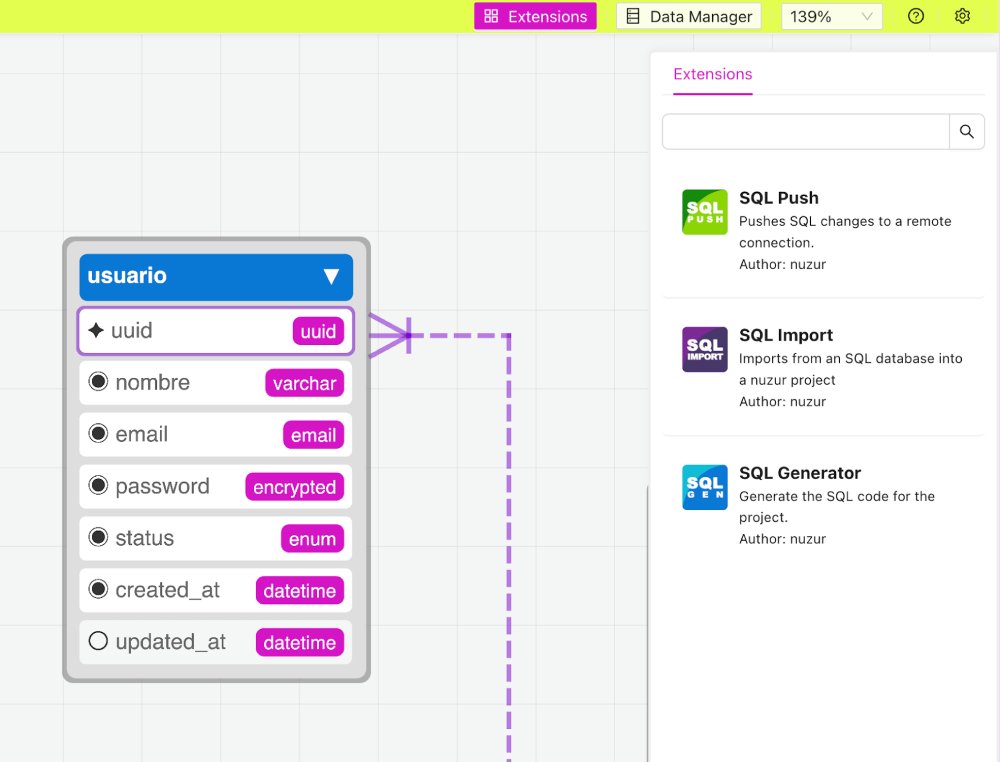Open the 139% zoom level dropdown
Image resolution: width=1000 pixels, height=762 pixels.
point(831,16)
